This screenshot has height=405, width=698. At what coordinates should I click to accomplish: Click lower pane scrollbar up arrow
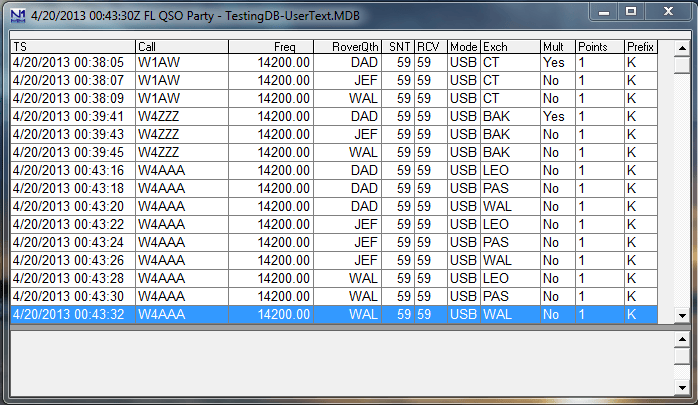pos(682,340)
